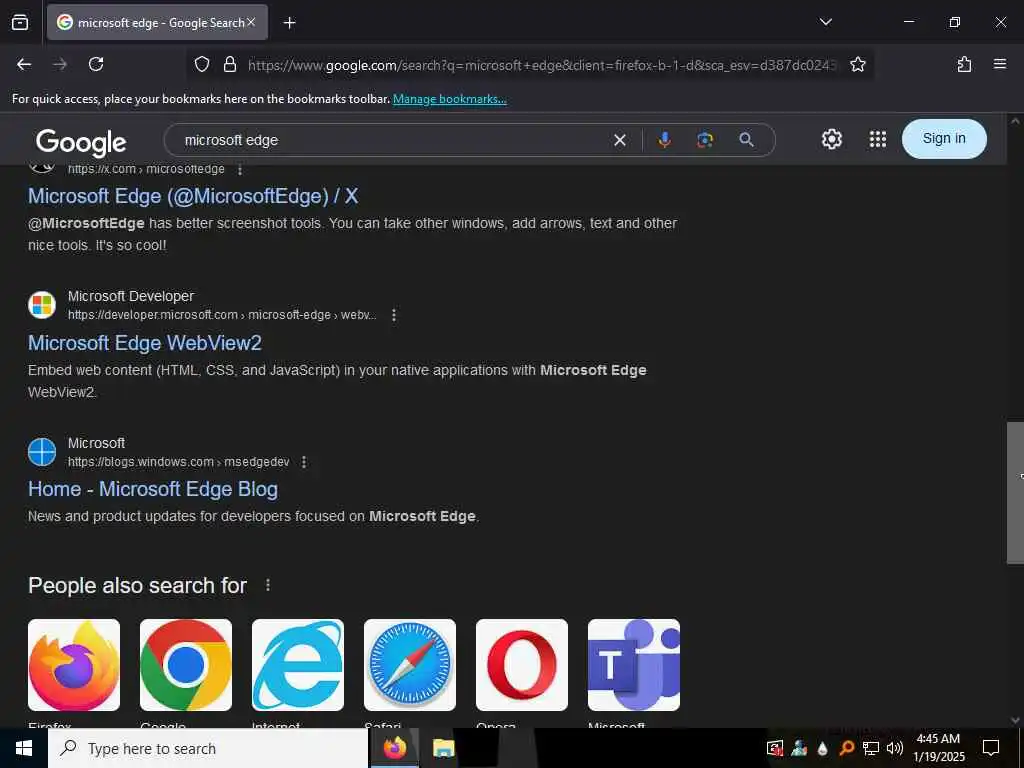
Task: Clear the search query with X
Action: 620,140
